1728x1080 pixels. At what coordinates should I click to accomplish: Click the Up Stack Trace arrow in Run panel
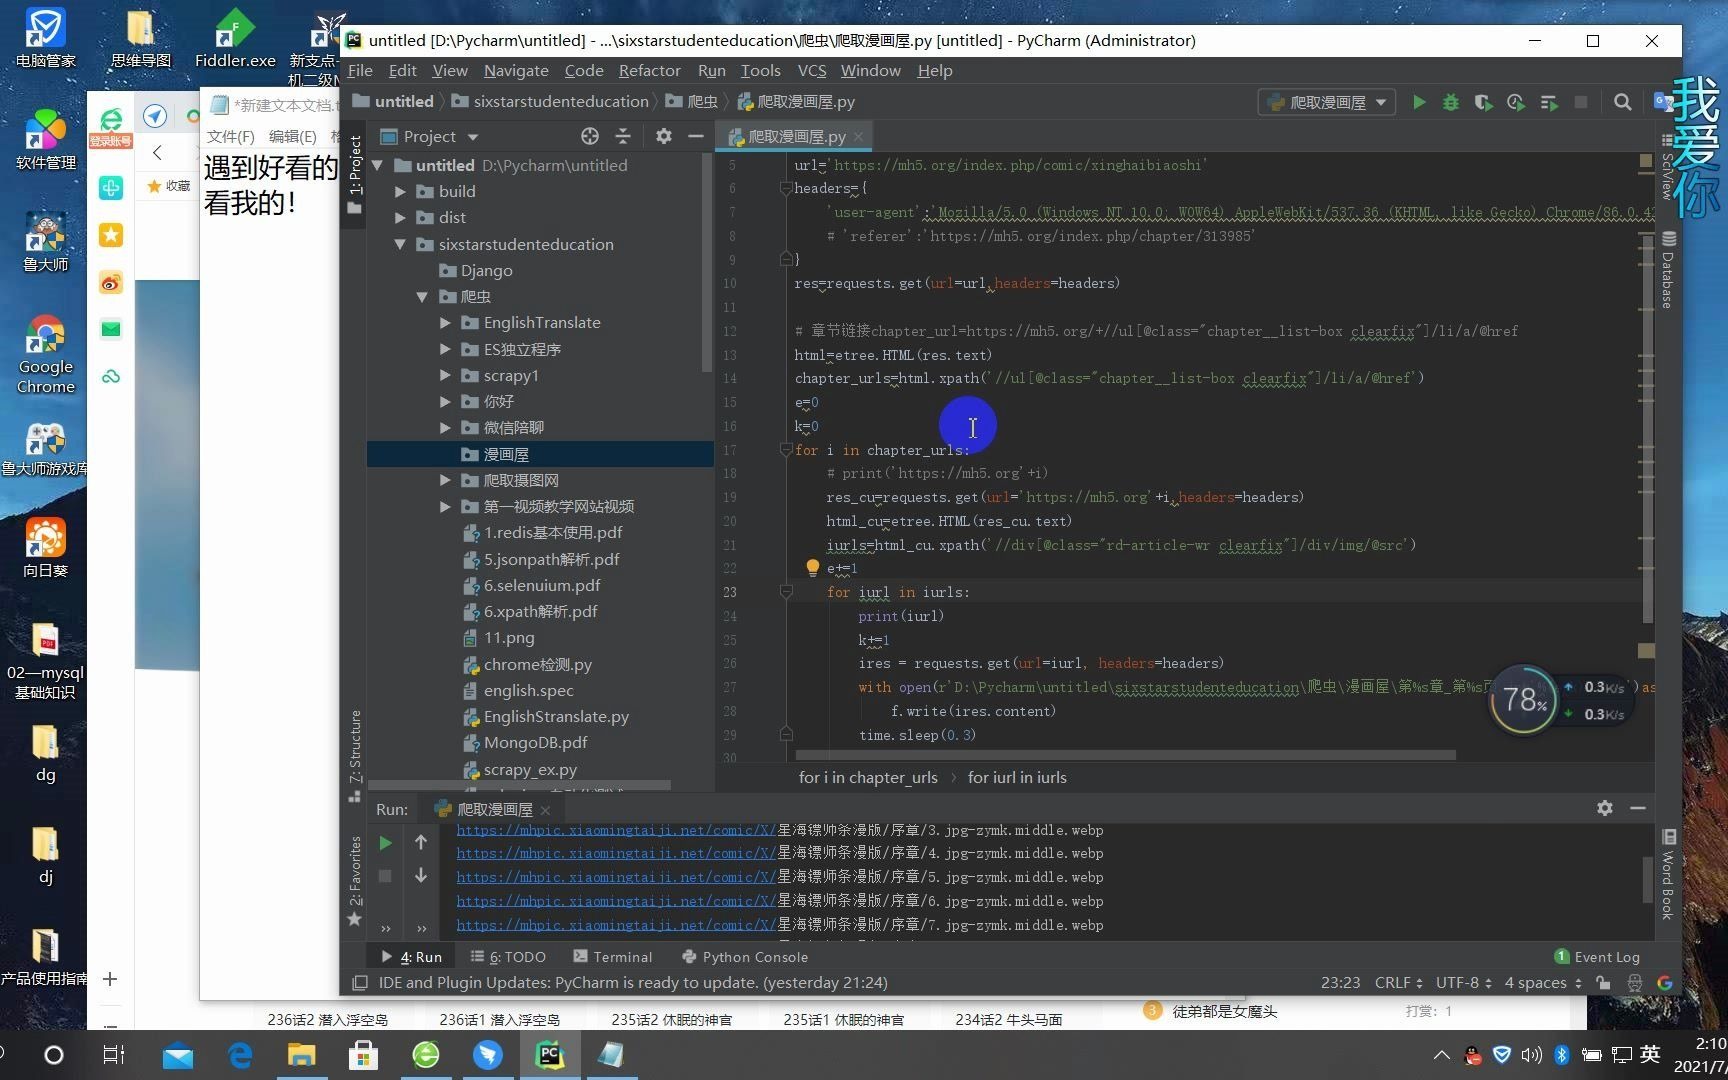pos(421,842)
